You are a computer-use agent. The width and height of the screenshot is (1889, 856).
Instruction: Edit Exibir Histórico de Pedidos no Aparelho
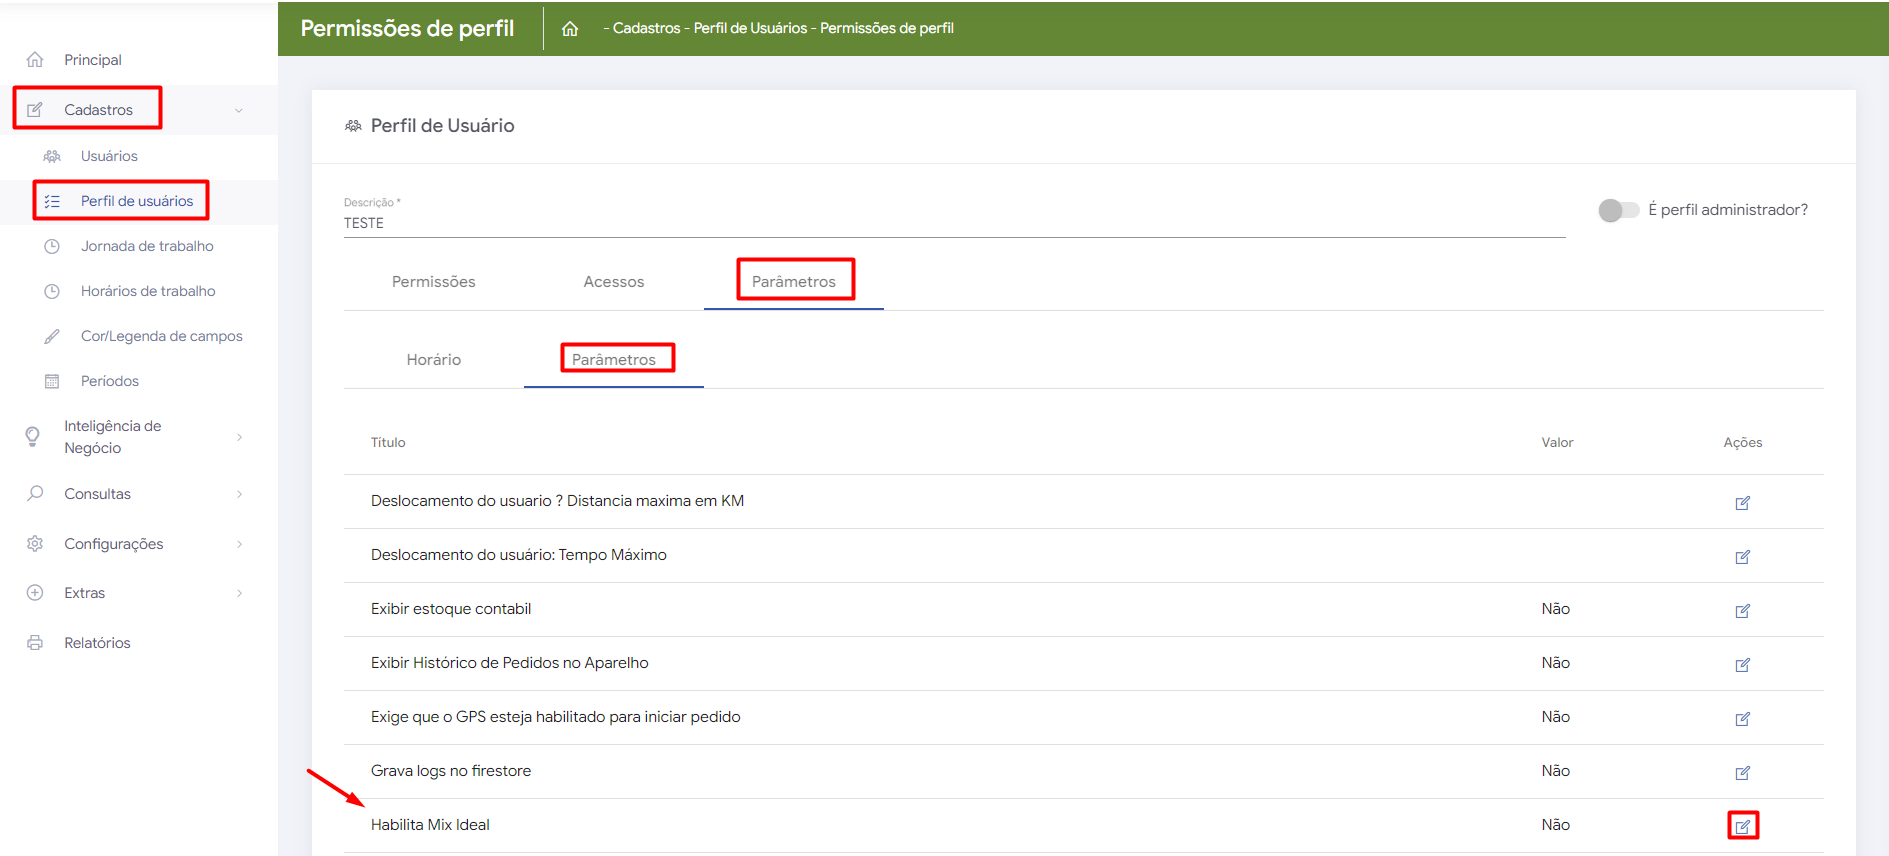tap(1742, 664)
